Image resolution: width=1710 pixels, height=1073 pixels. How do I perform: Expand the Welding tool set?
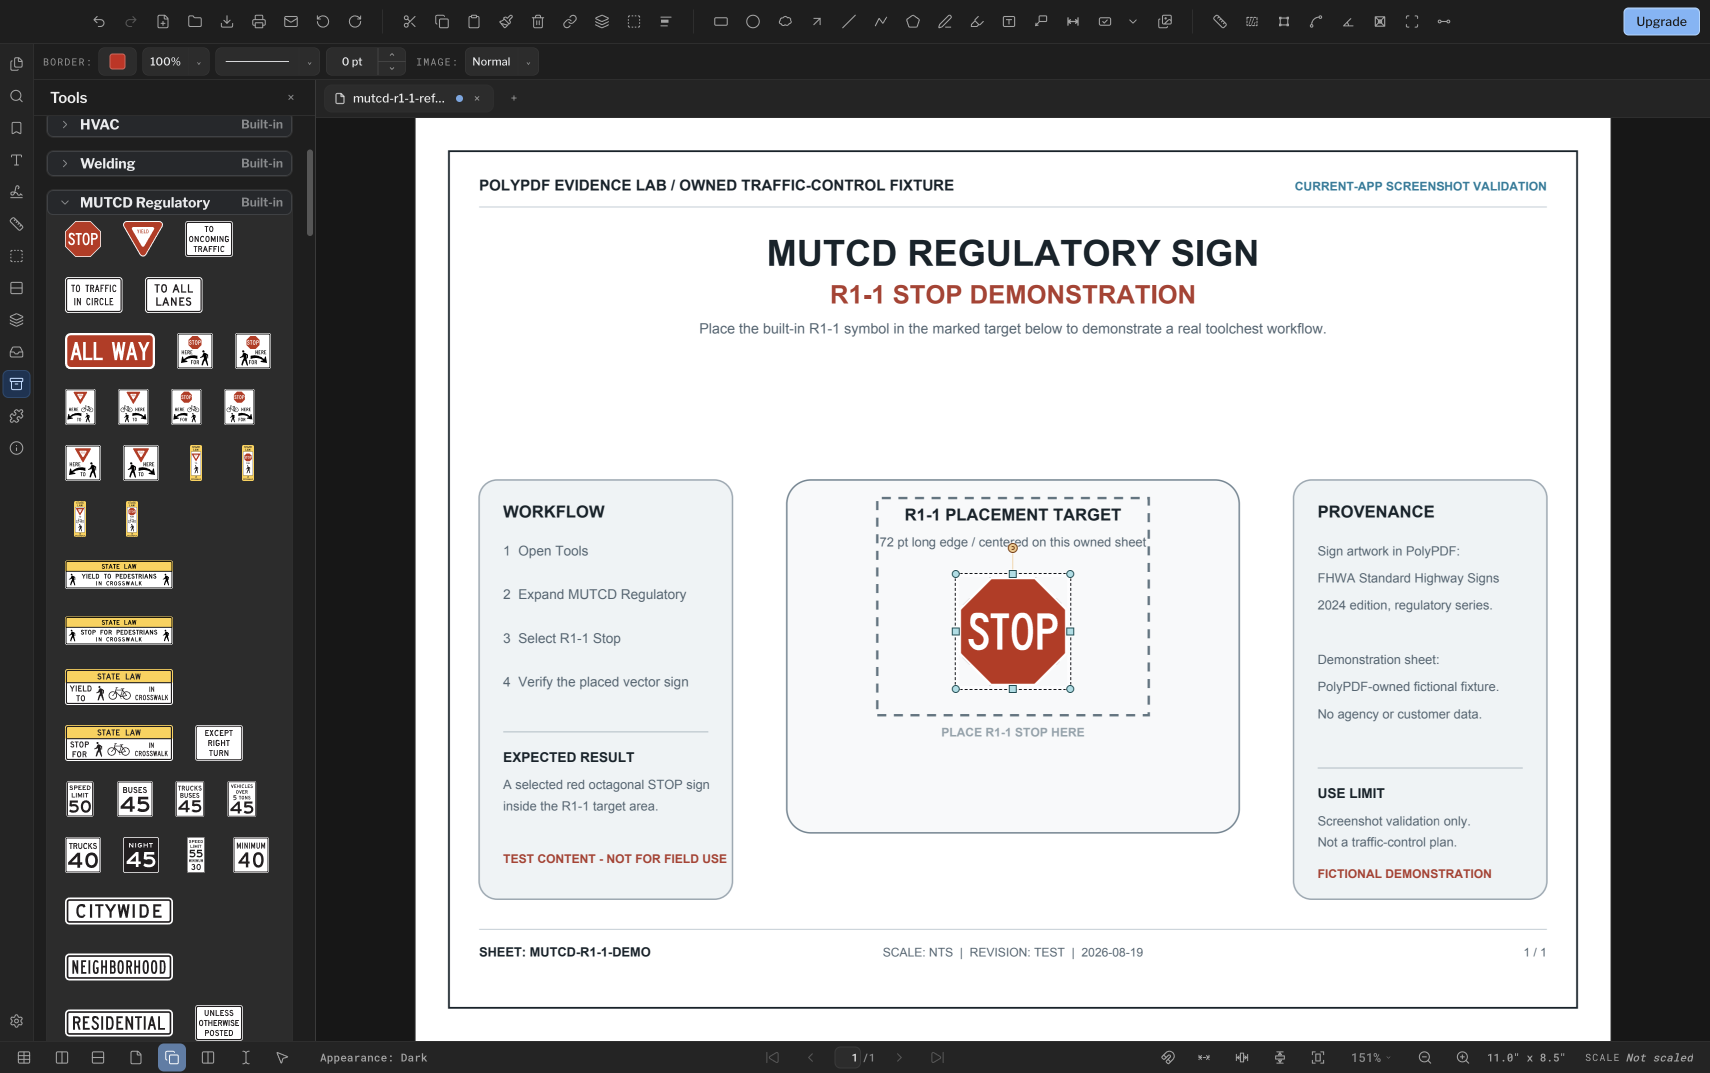tap(169, 163)
